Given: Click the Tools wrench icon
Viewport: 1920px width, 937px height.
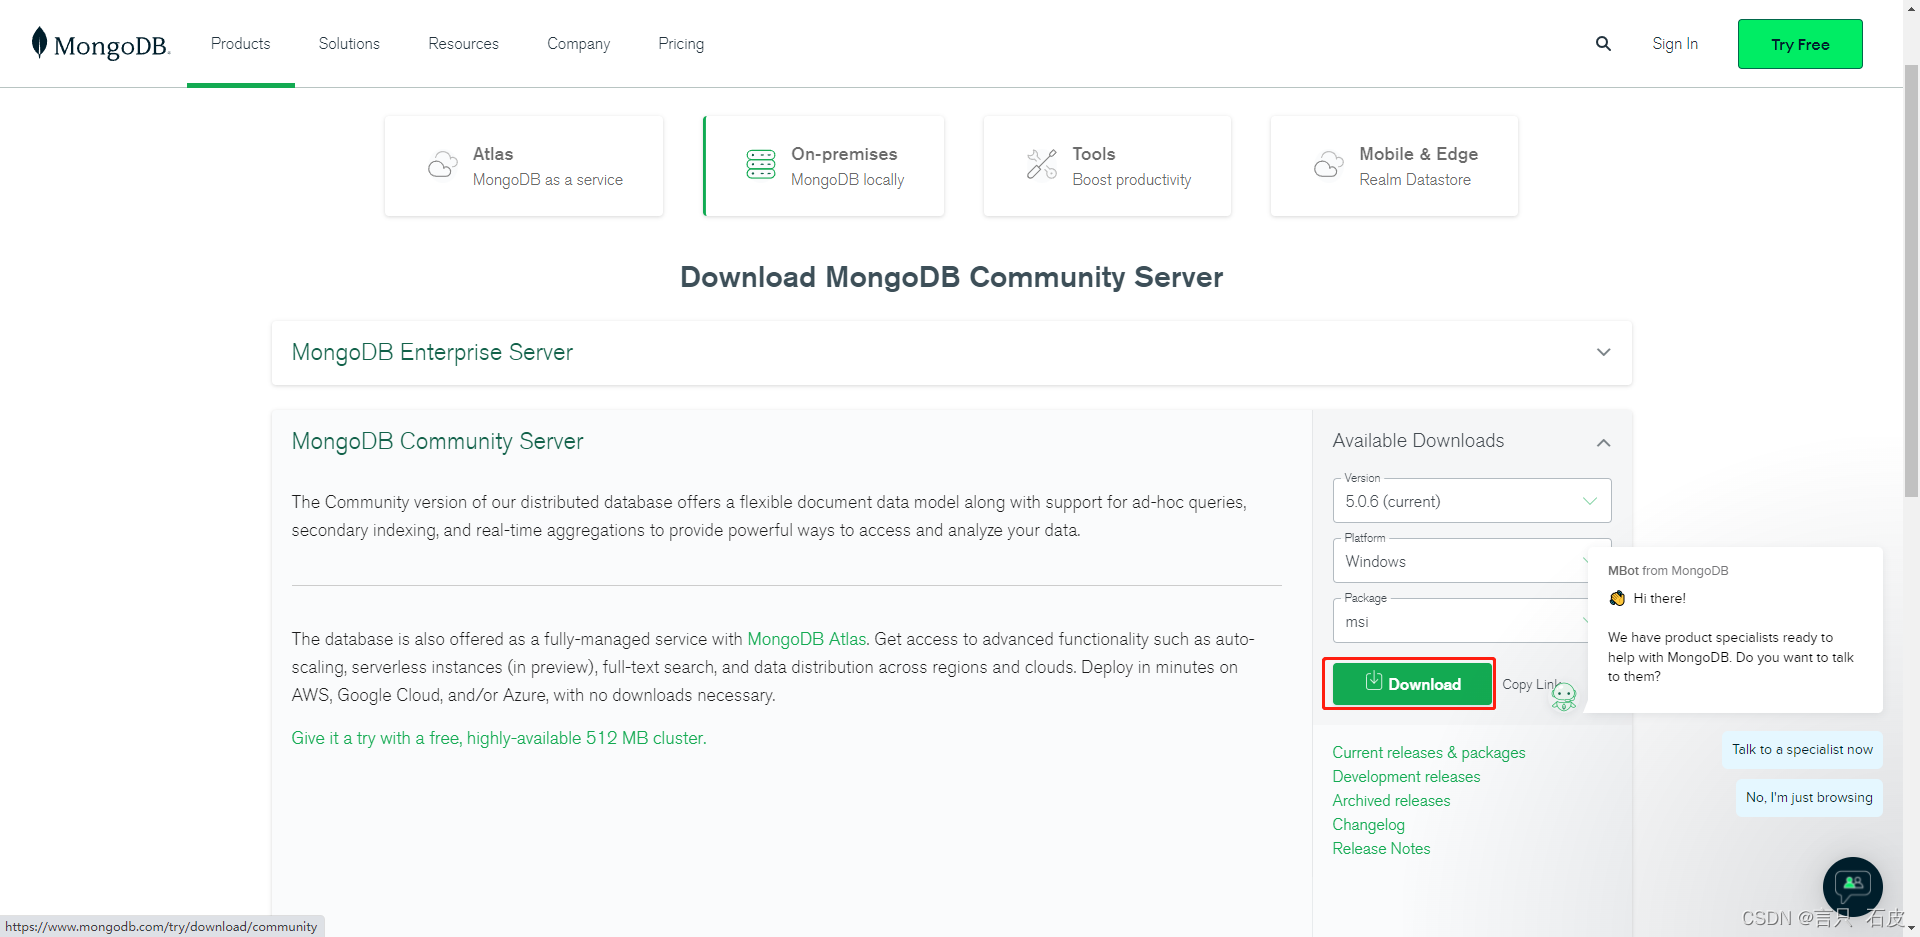Looking at the screenshot, I should pyautogui.click(x=1042, y=165).
